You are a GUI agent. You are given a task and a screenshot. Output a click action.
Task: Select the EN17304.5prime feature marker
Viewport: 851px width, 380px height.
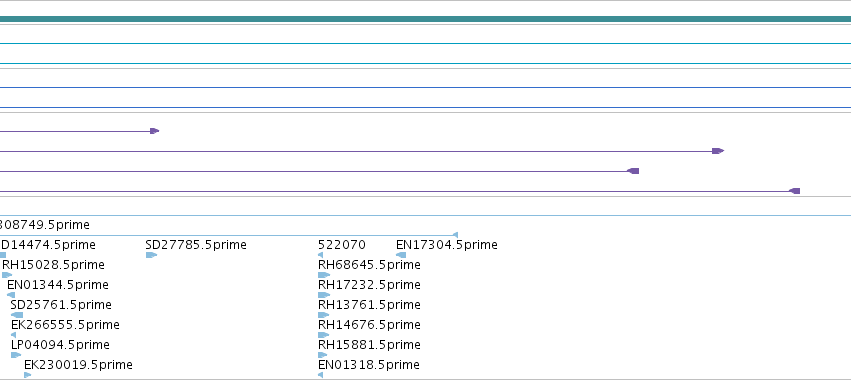401,255
